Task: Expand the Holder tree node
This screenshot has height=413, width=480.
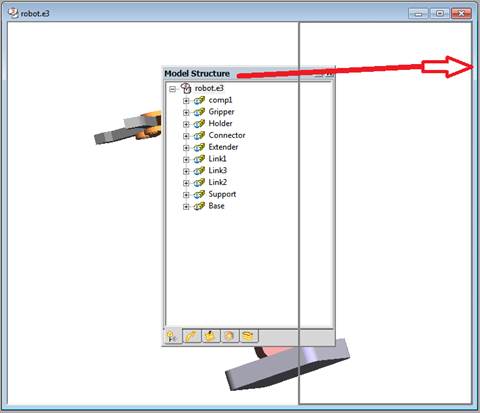Action: (x=186, y=124)
